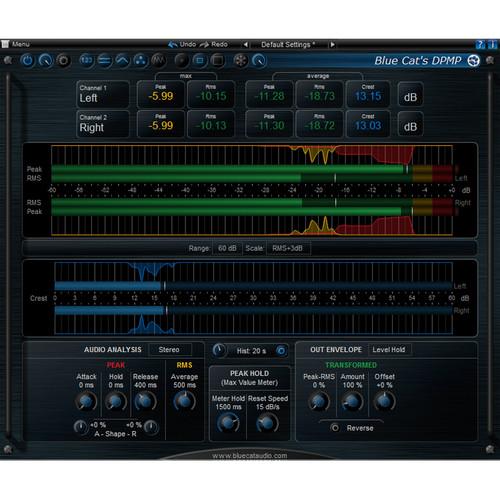Click Left max Peak value -5.99
Image resolution: width=500 pixels, height=500 pixels.
click(x=161, y=96)
